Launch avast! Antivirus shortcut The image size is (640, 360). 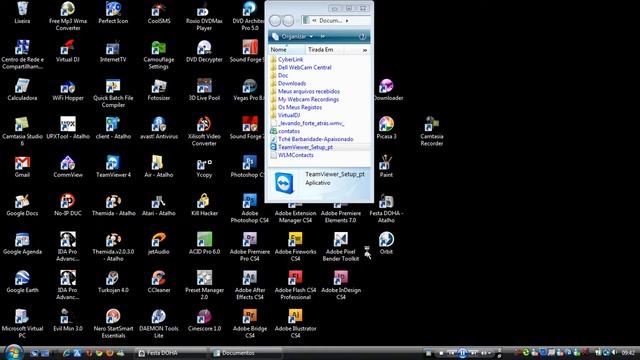(x=159, y=128)
